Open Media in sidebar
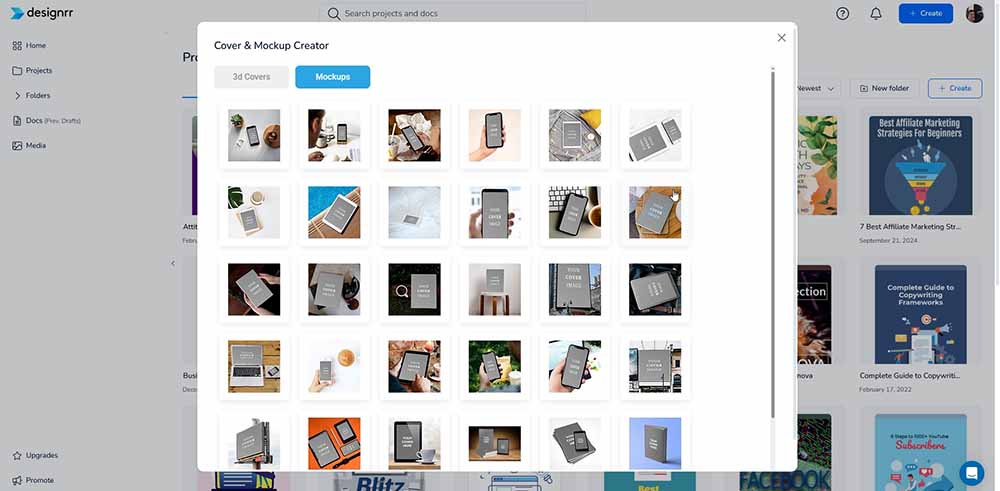Screen dimensions: 1000x491 pyautogui.click(x=29, y=145)
